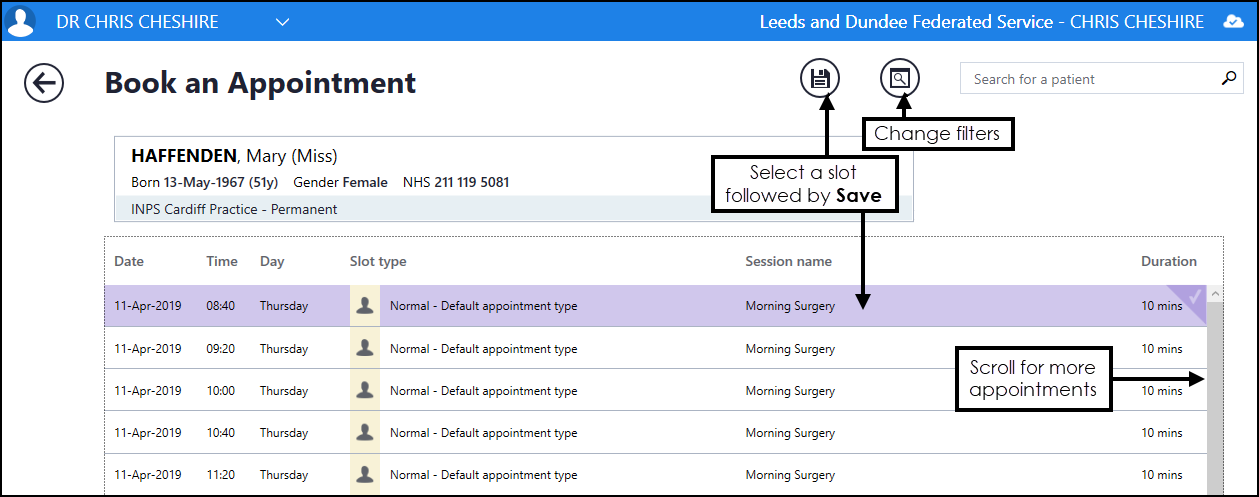
Task: Click the cloud sync status icon
Action: (1231, 22)
